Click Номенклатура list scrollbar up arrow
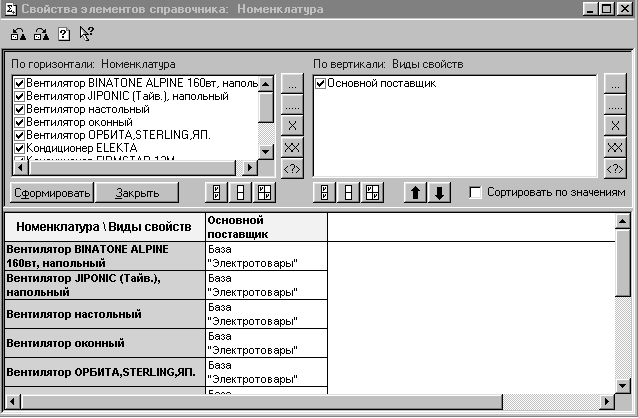 pyautogui.click(x=266, y=84)
